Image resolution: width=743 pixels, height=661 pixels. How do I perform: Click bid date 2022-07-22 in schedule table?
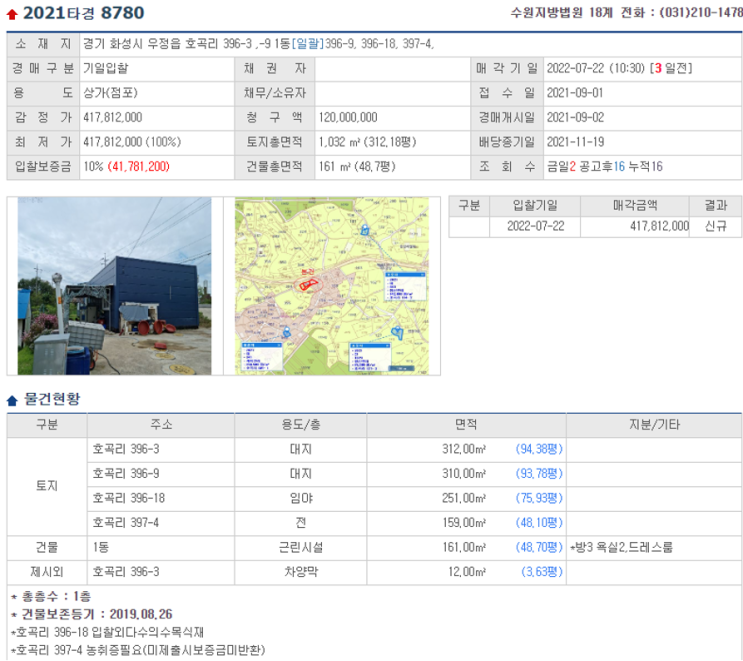[x=536, y=226]
